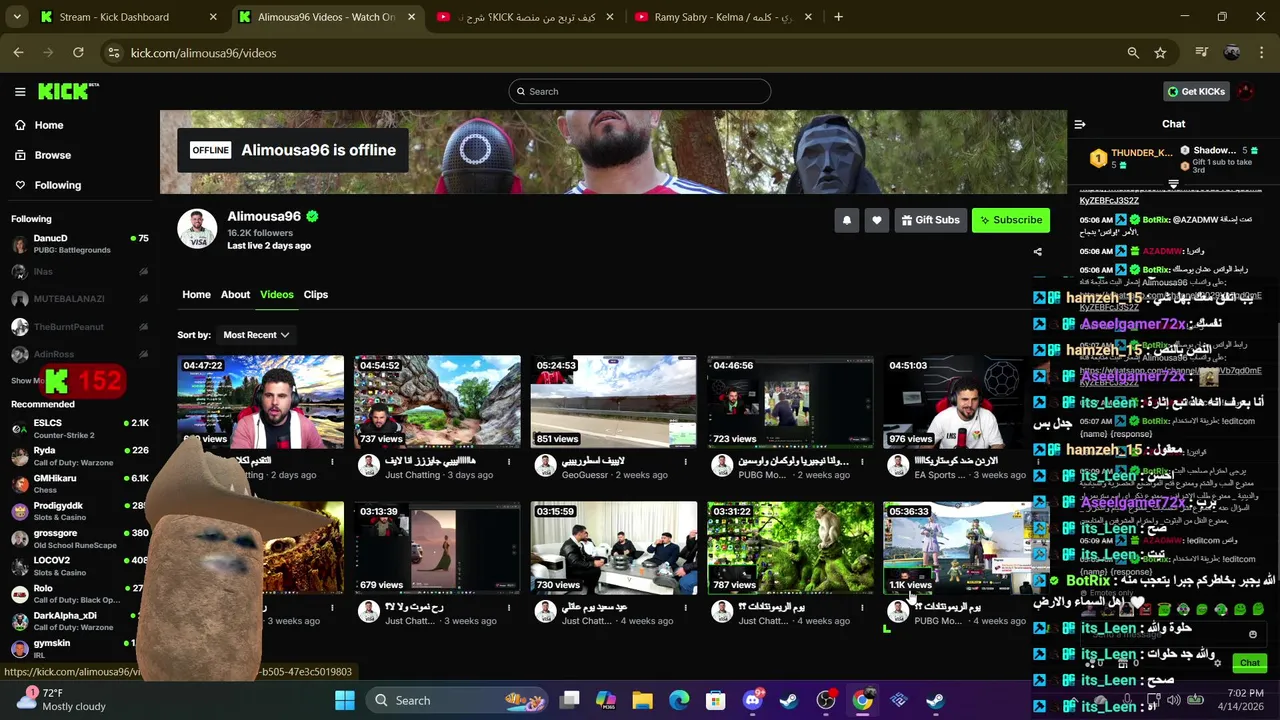Switch to the channel Home tab
This screenshot has height=720, width=1280.
[x=196, y=294]
